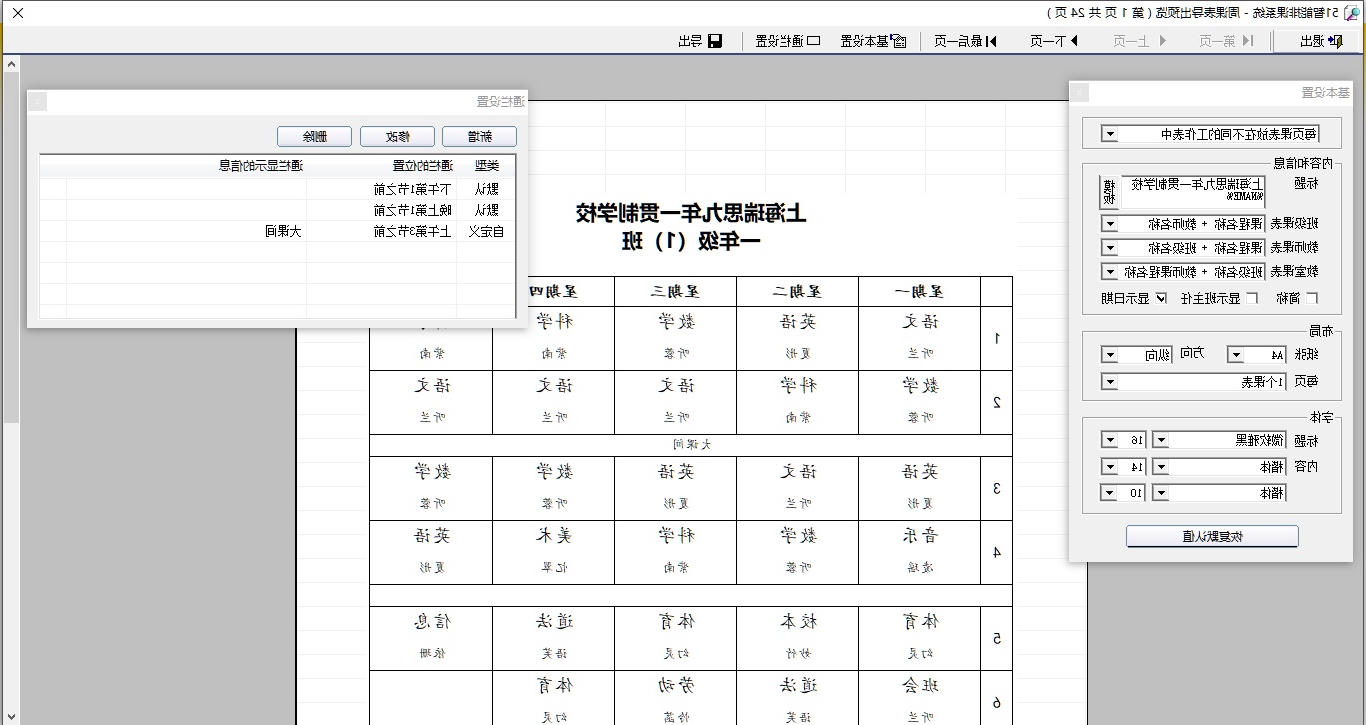
Task: Click the 通栏的位置 column header
Action: [382, 166]
